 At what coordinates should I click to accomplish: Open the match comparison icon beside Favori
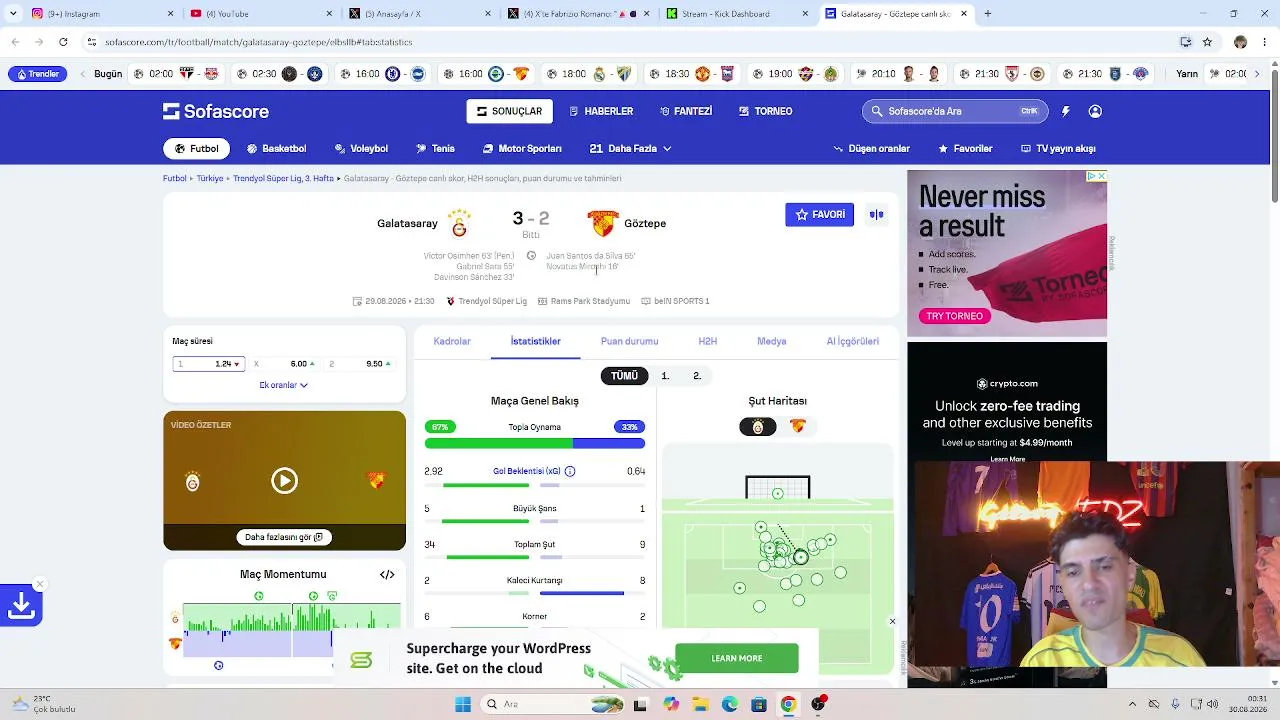click(876, 214)
